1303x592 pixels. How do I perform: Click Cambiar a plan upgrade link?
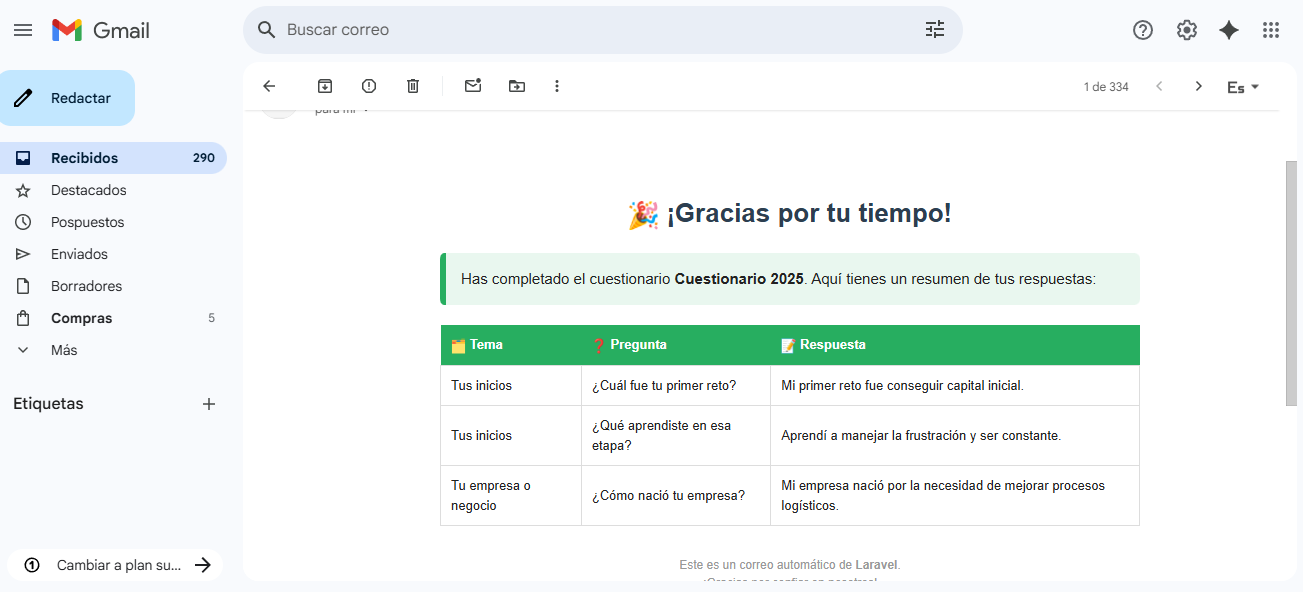[118, 565]
